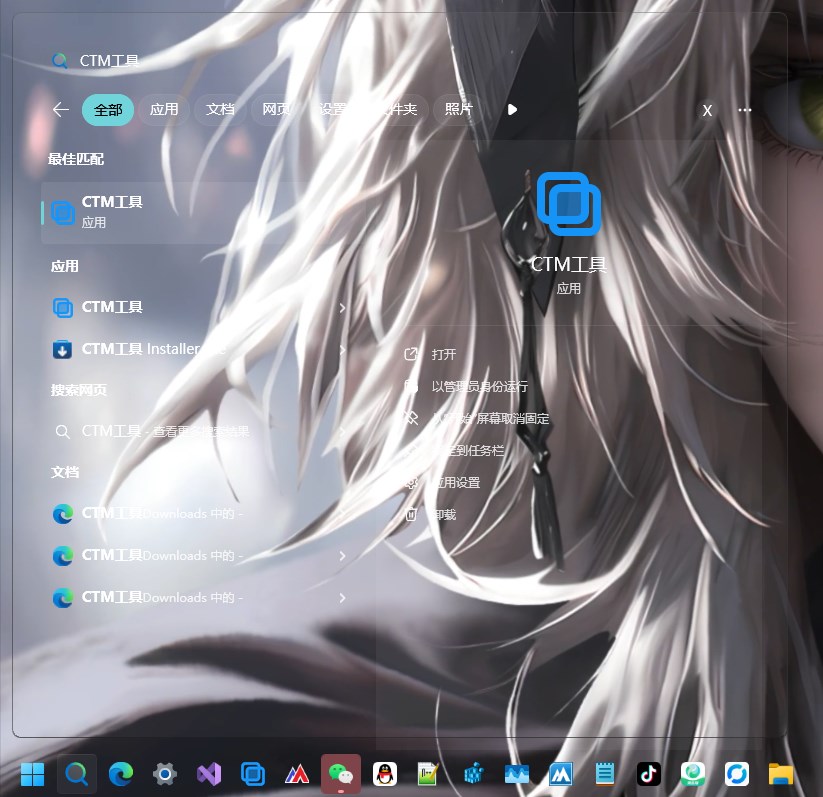The width and height of the screenshot is (823, 797).
Task: Open the green globe browser taskbar icon
Action: pyautogui.click(x=693, y=774)
